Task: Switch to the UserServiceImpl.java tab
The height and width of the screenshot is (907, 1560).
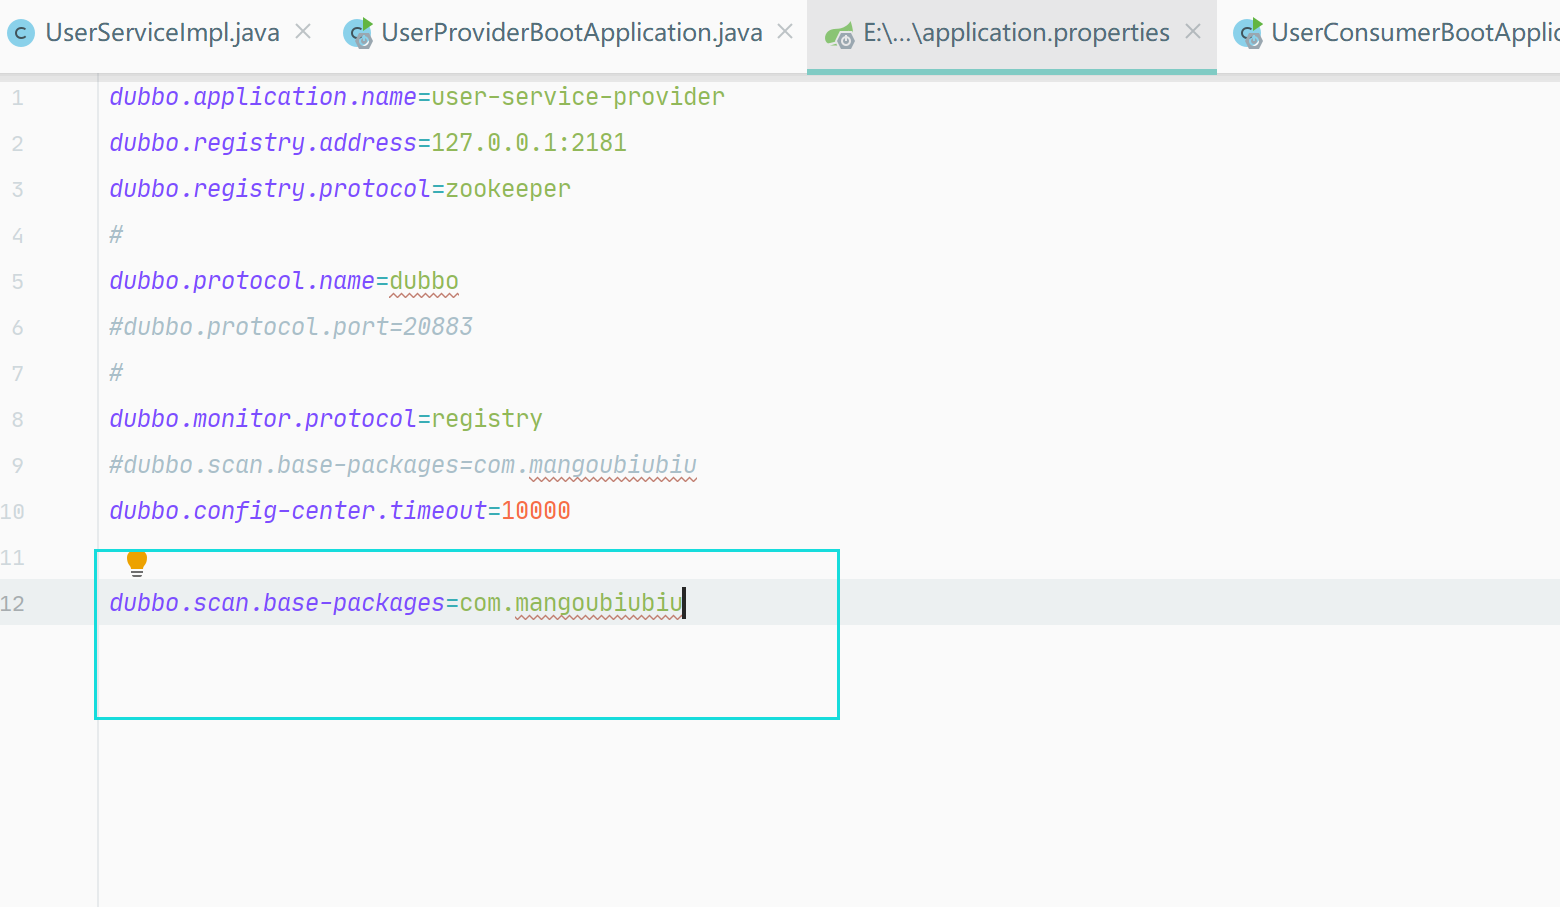Action: click(x=163, y=33)
